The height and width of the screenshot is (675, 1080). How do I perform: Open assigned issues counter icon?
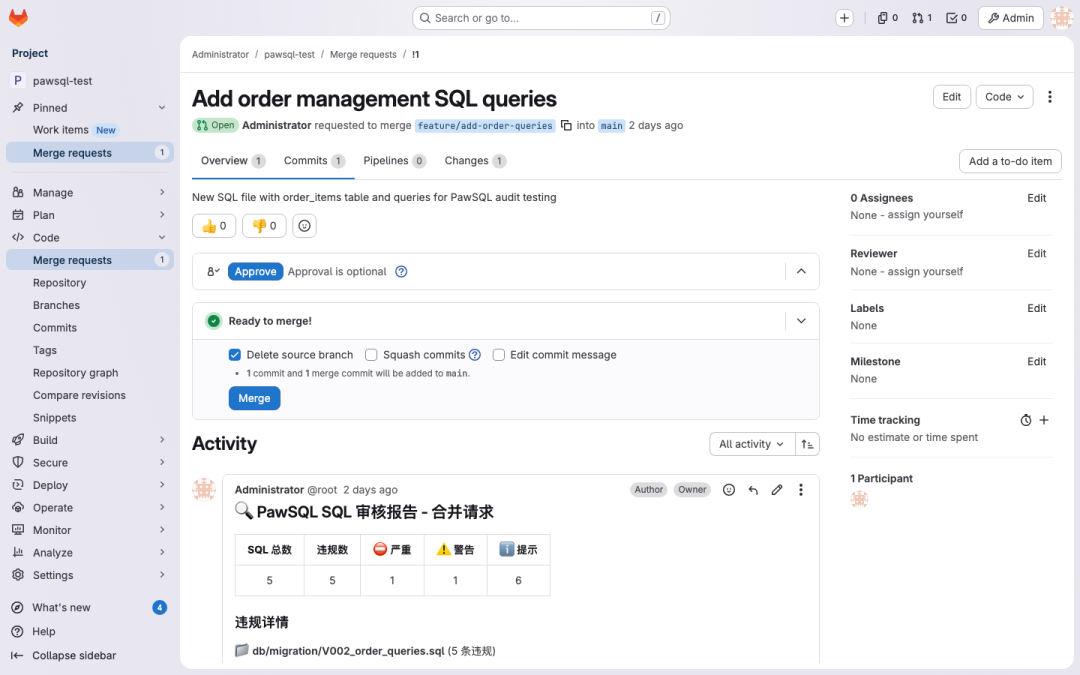tap(888, 19)
